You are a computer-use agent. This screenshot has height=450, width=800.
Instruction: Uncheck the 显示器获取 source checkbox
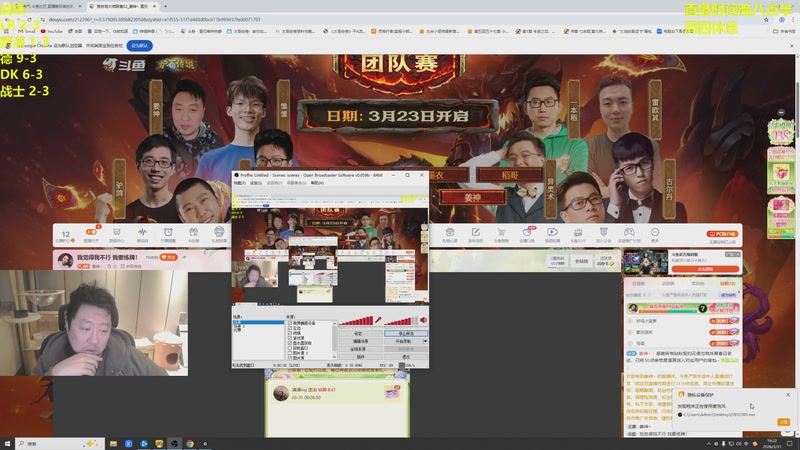(290, 343)
